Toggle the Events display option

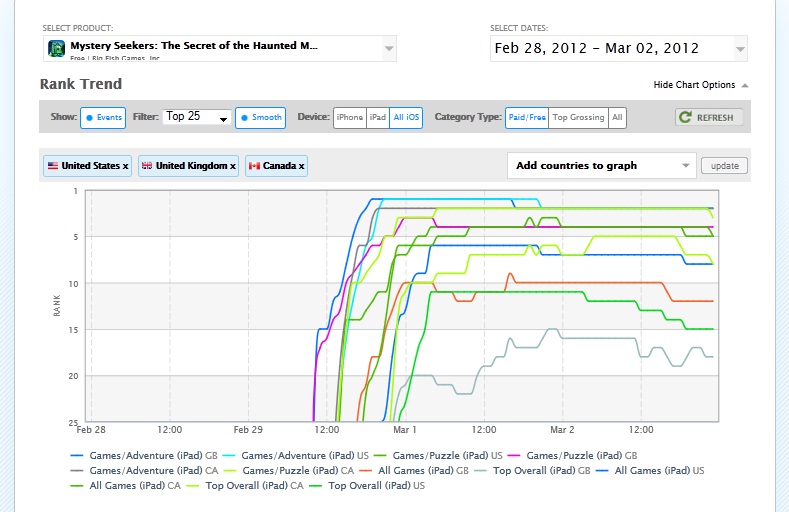click(x=103, y=117)
